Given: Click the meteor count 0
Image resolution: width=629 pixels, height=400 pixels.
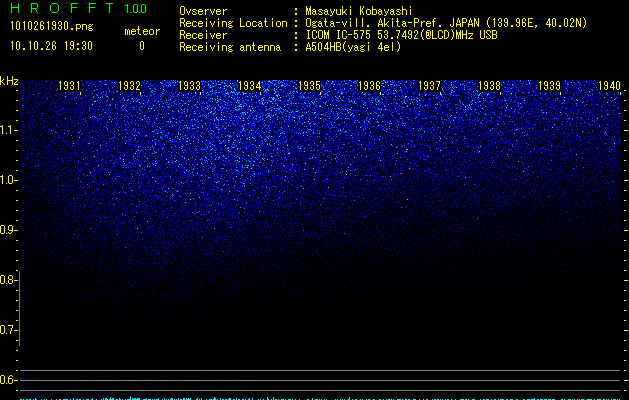Looking at the screenshot, I should pyautogui.click(x=142, y=46).
